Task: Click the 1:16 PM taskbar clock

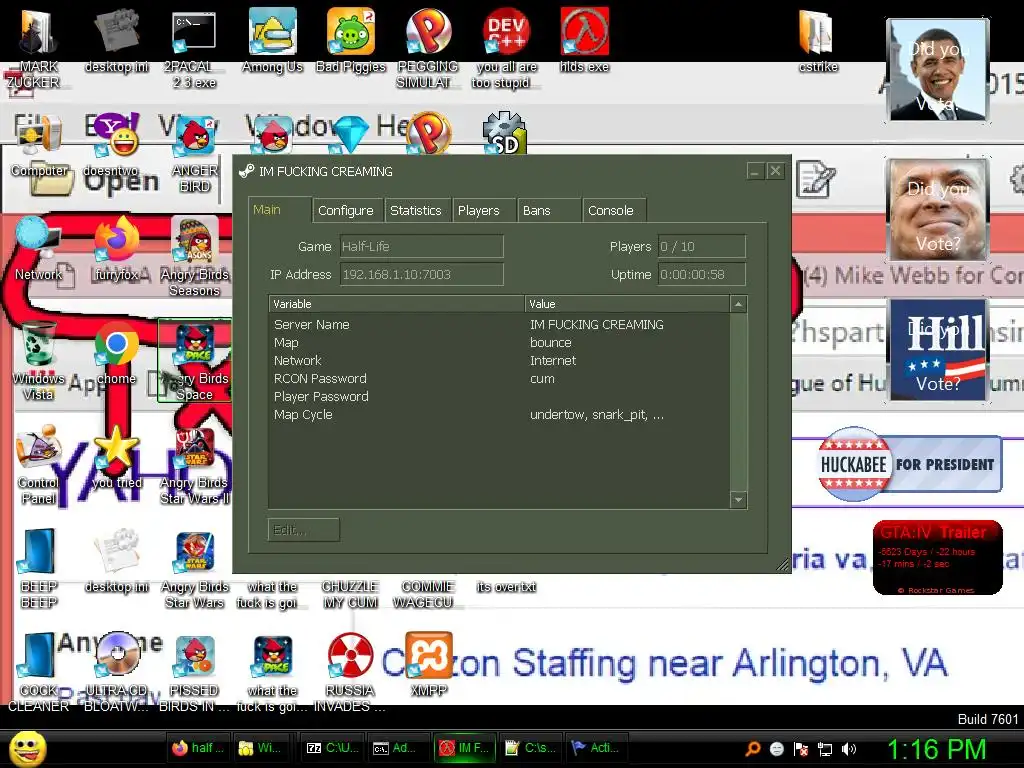Action: (x=936, y=749)
